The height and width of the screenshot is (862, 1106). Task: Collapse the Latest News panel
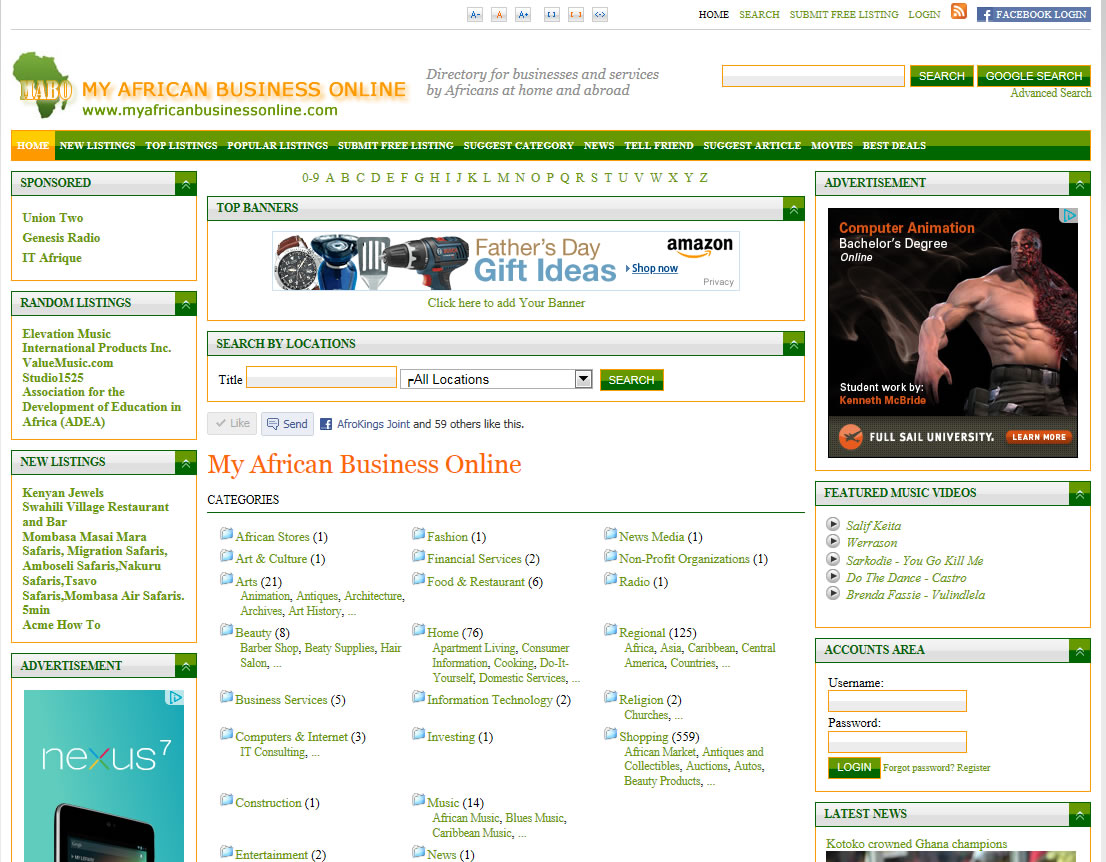click(x=1079, y=815)
